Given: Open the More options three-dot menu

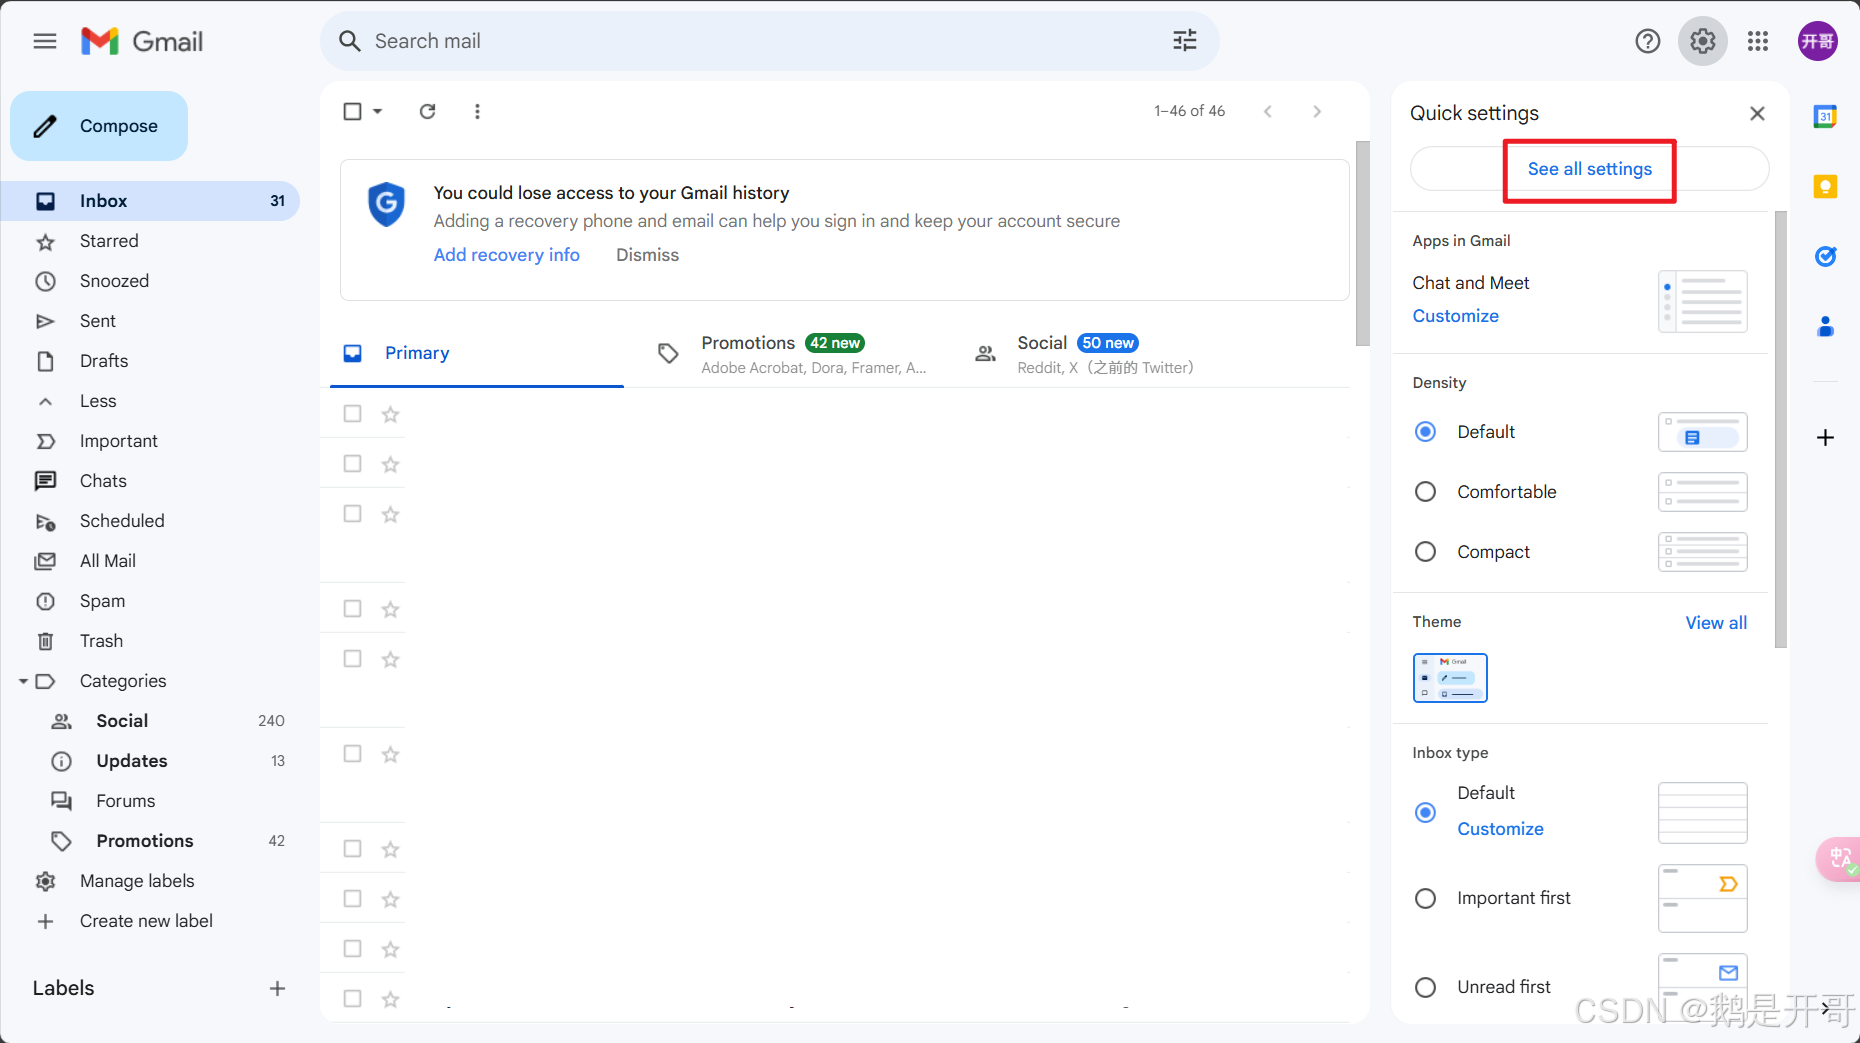Looking at the screenshot, I should (477, 111).
